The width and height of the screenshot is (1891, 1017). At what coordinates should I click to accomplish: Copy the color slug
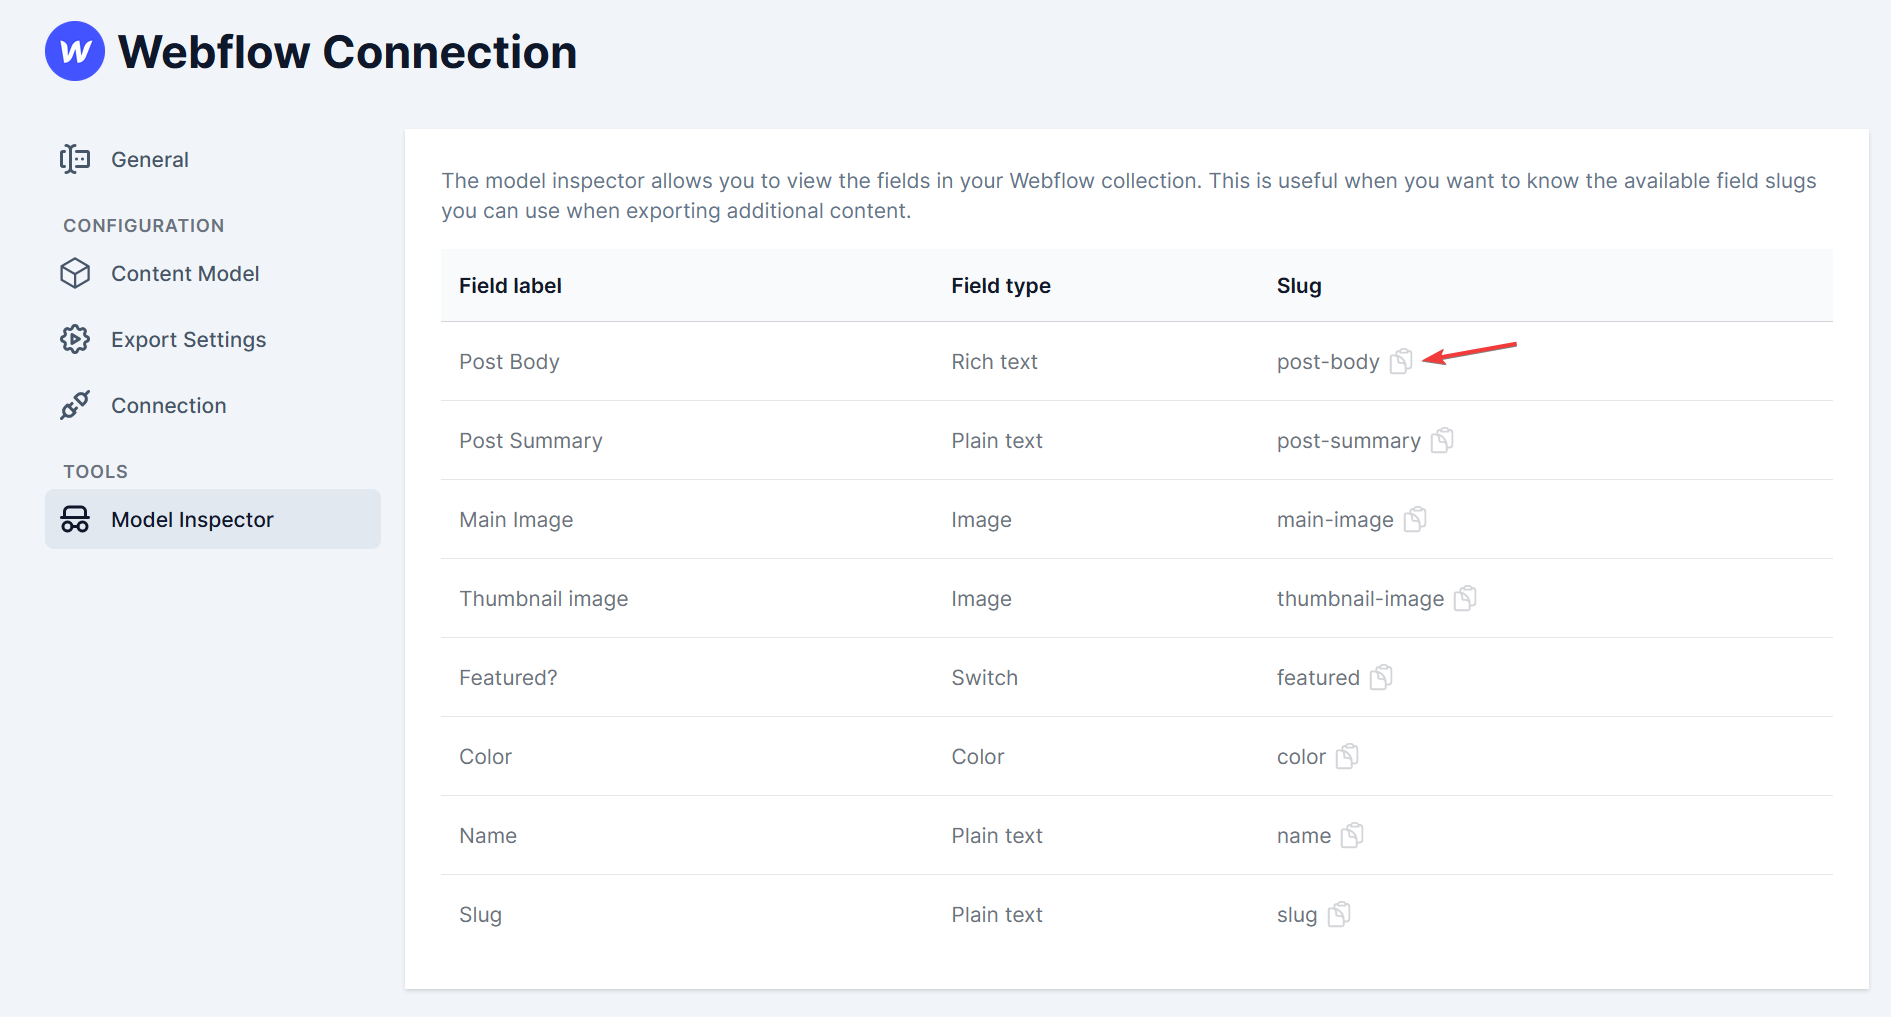(1347, 756)
